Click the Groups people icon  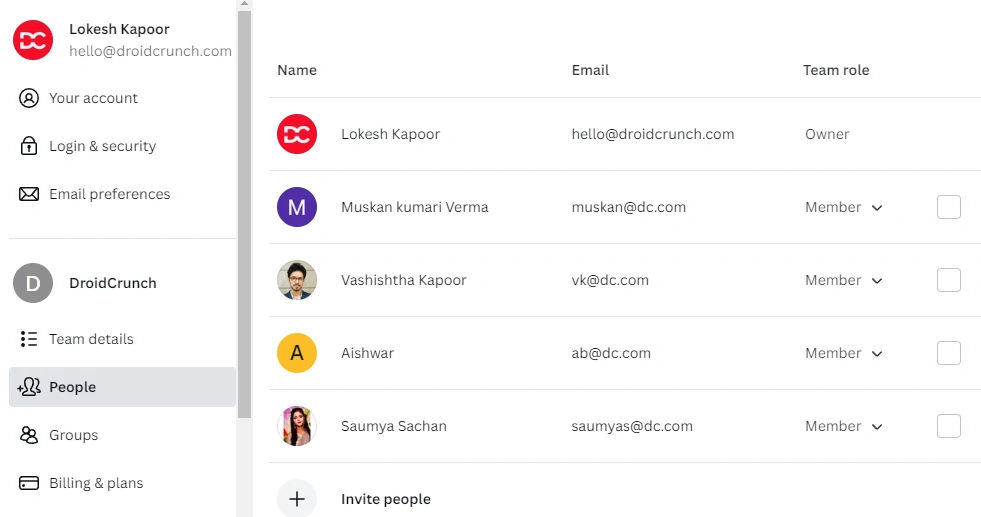click(x=29, y=435)
